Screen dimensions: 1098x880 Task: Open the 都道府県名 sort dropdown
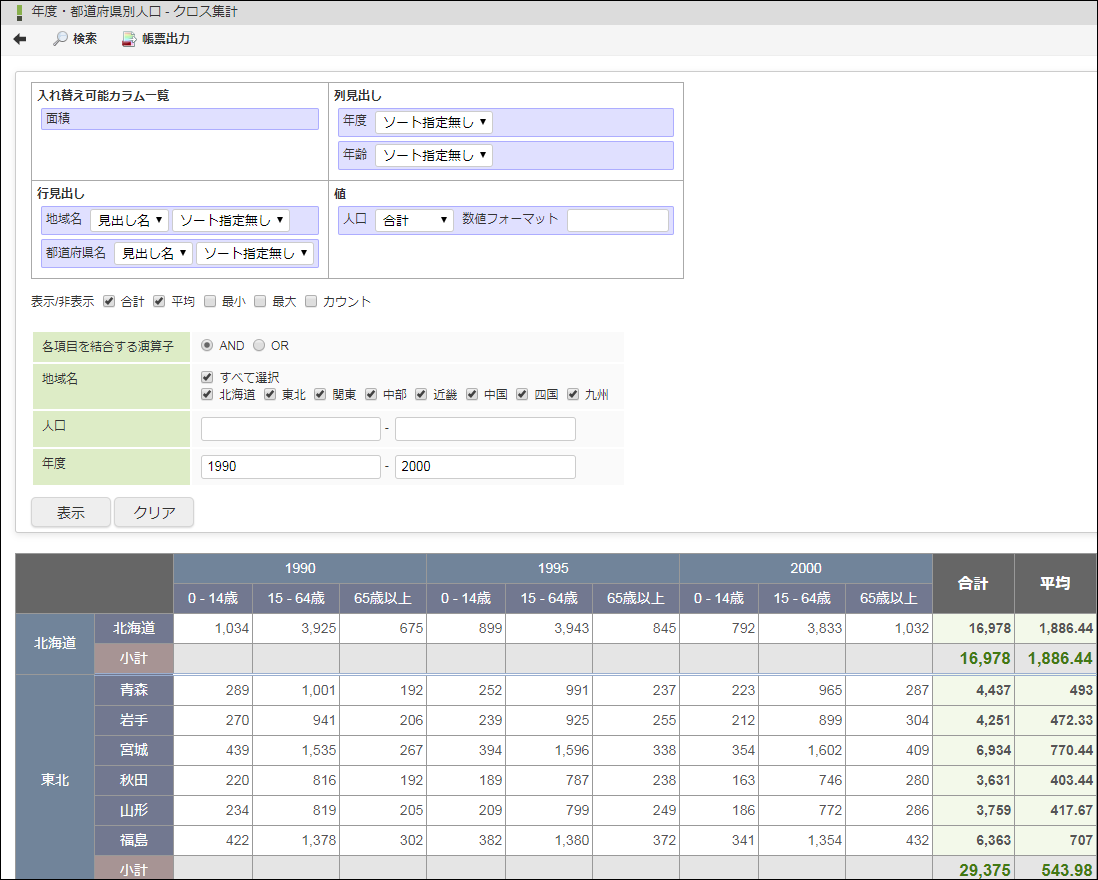pyautogui.click(x=255, y=254)
